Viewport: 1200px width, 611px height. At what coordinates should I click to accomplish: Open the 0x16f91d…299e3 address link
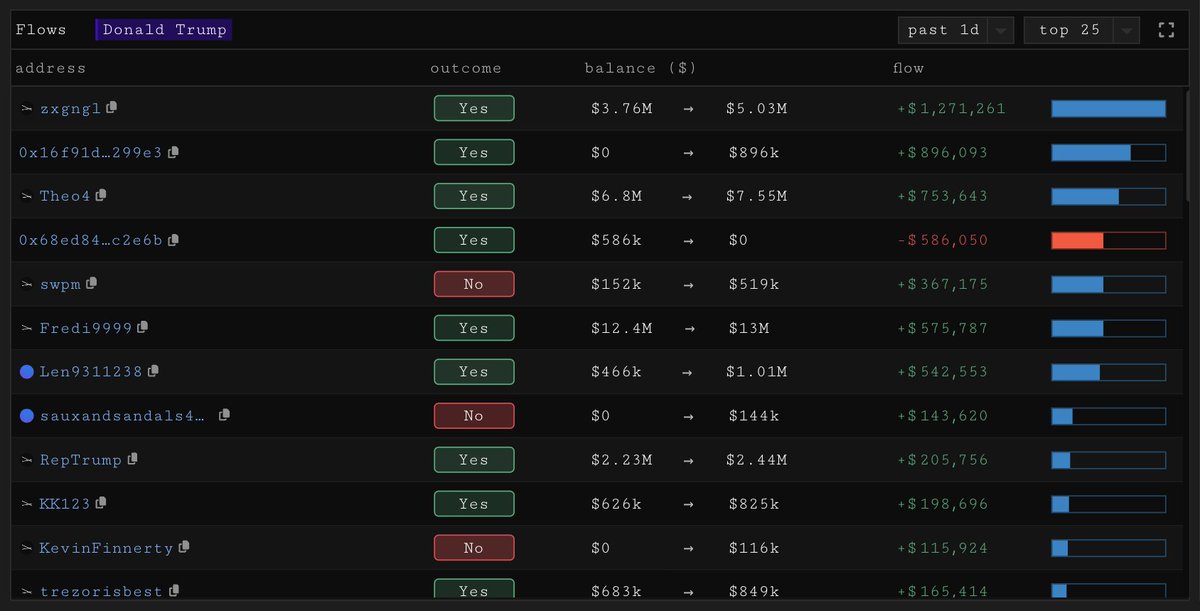tap(91, 153)
